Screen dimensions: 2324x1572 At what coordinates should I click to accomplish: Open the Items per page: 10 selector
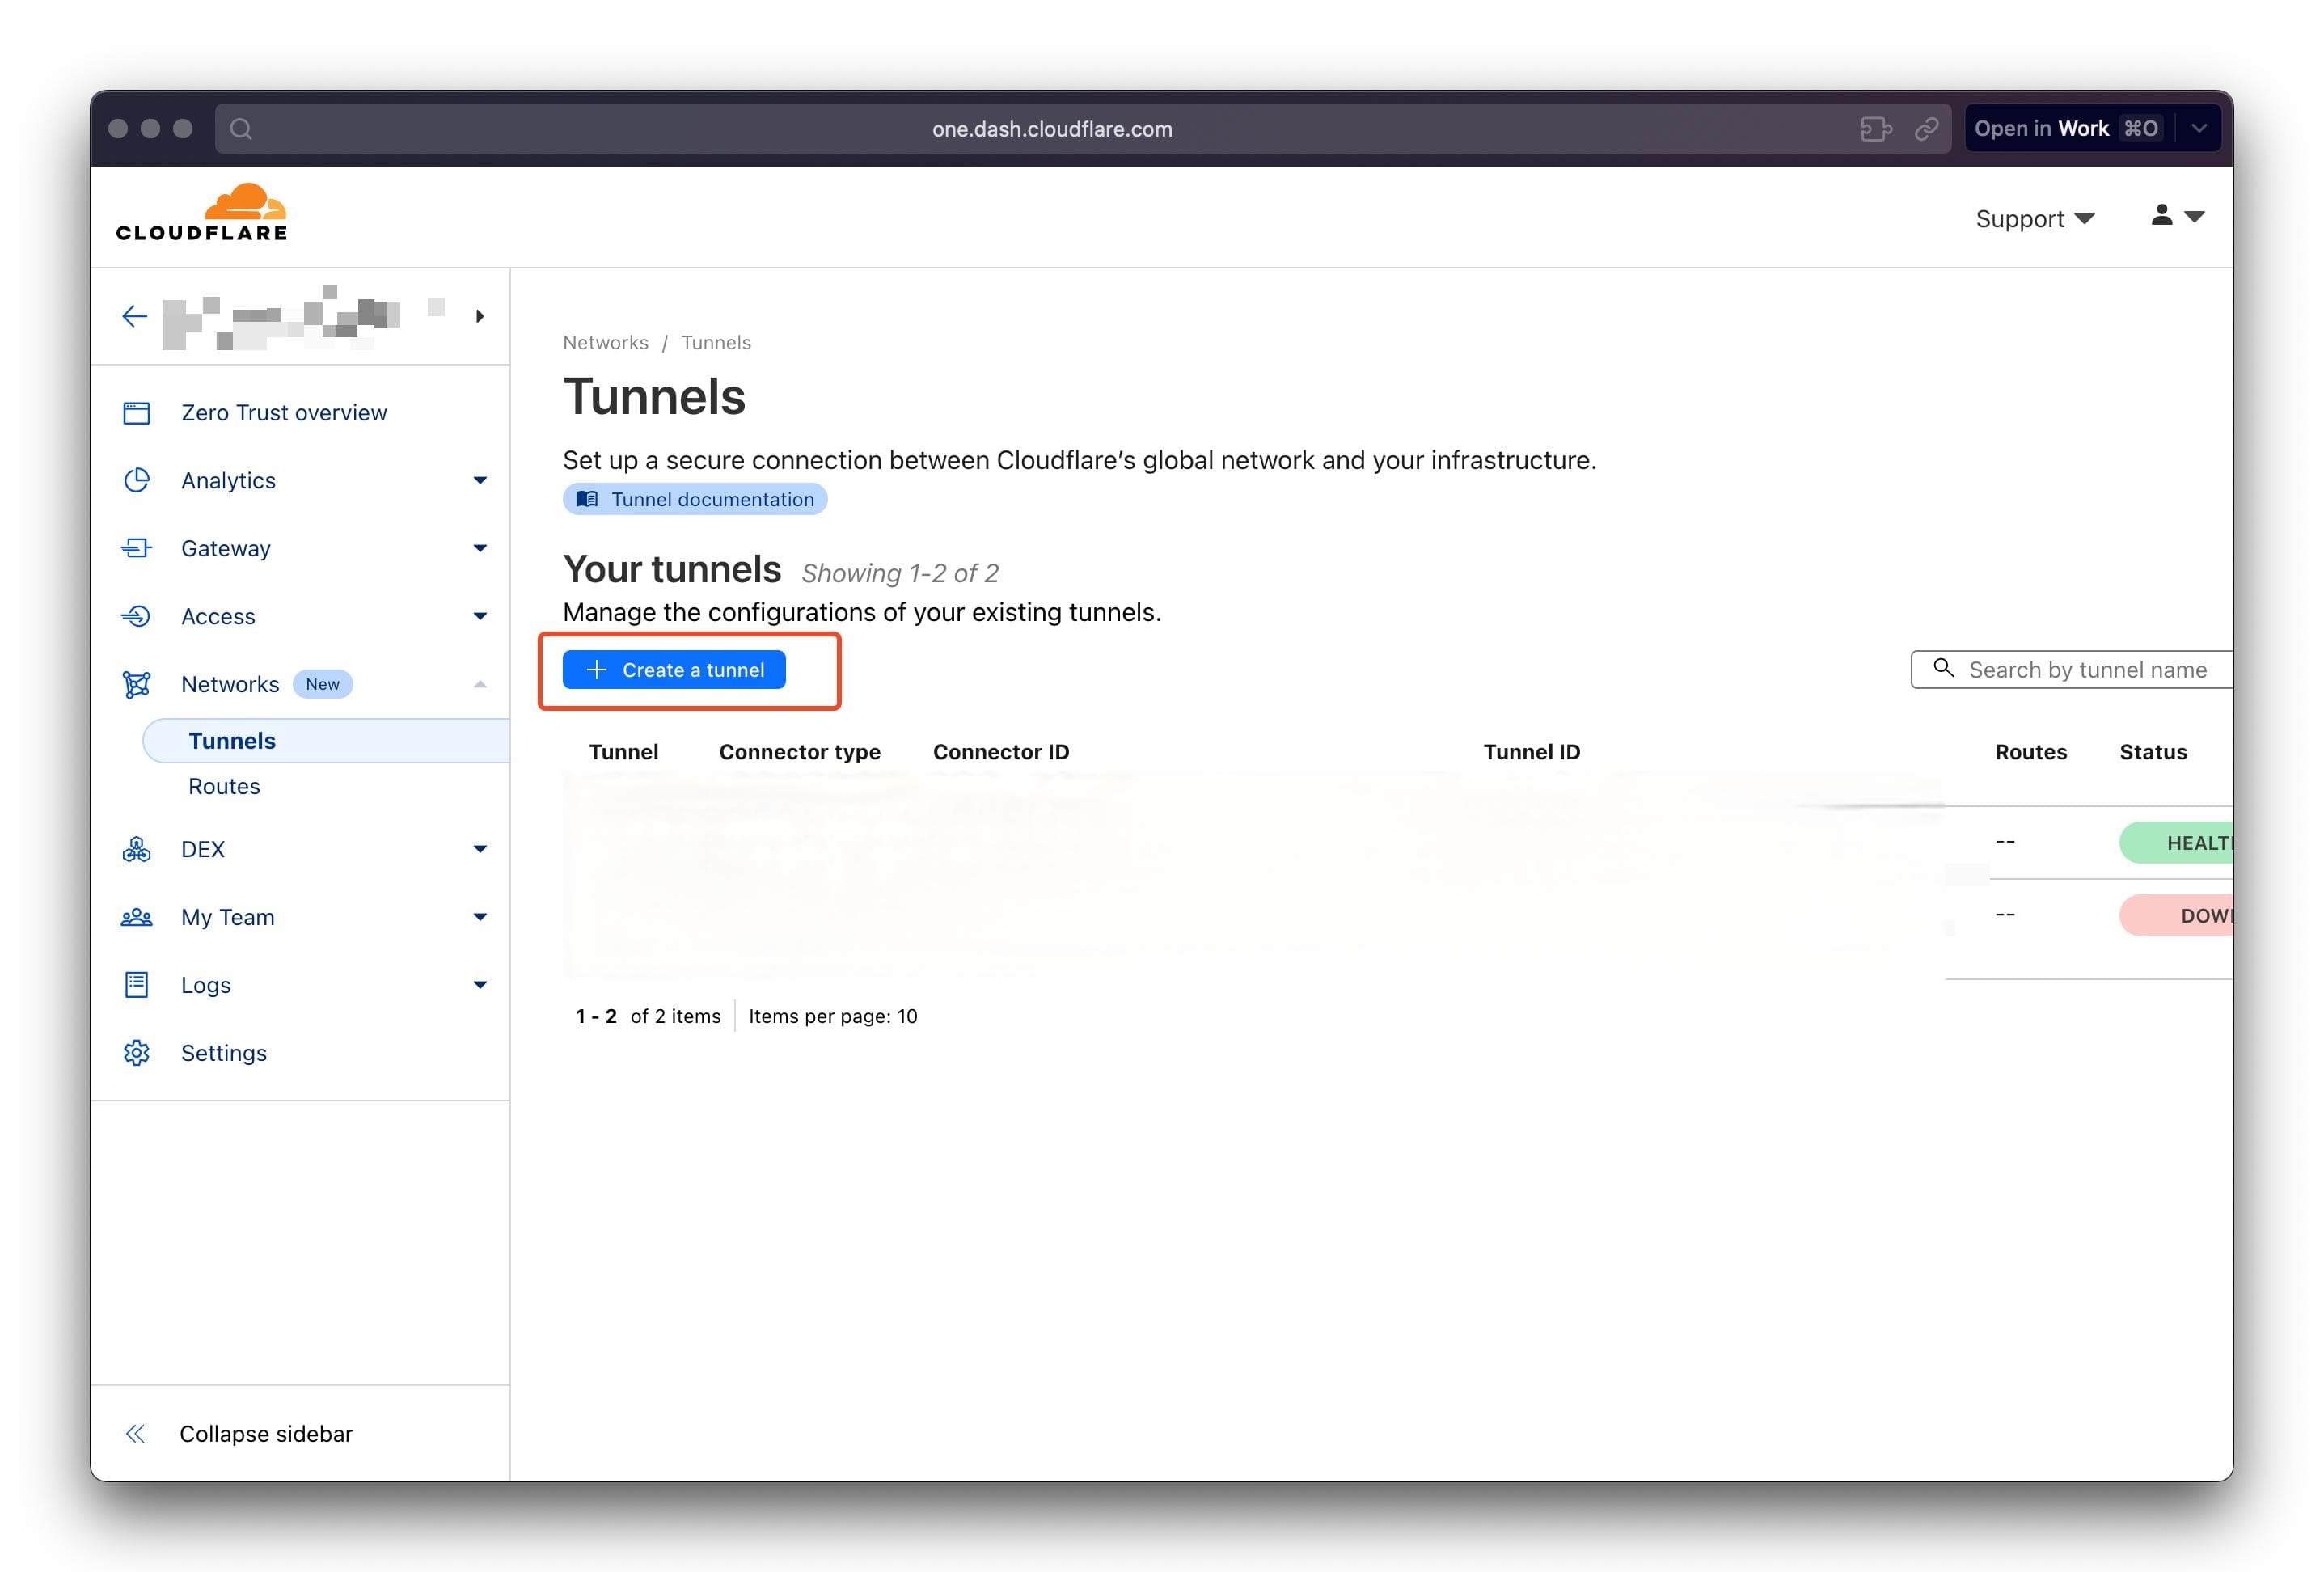point(833,1017)
